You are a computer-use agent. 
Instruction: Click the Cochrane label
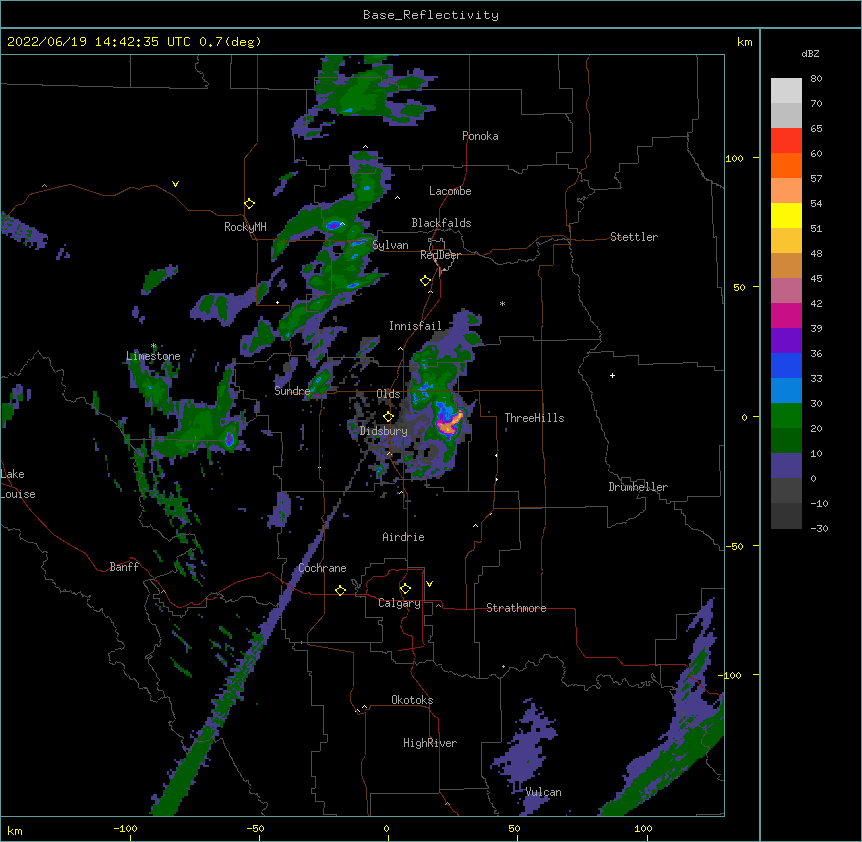coord(322,568)
